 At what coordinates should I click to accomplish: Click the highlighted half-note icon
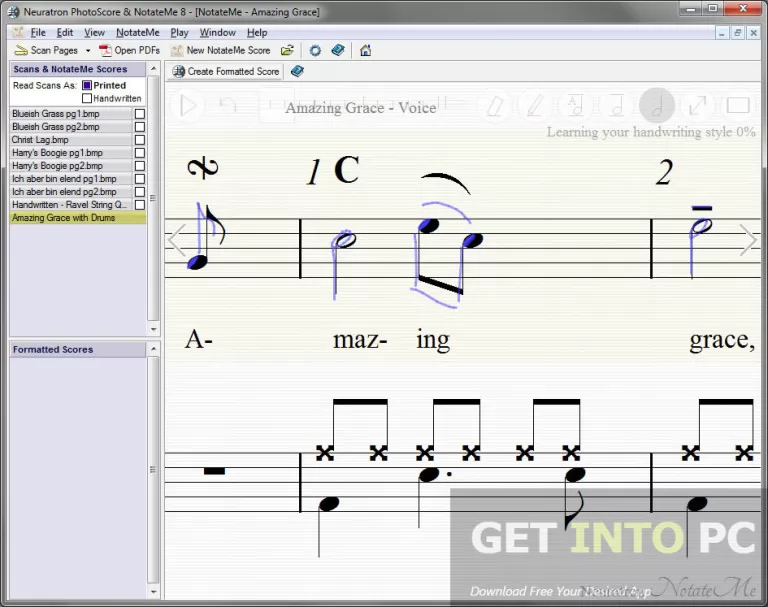[657, 105]
